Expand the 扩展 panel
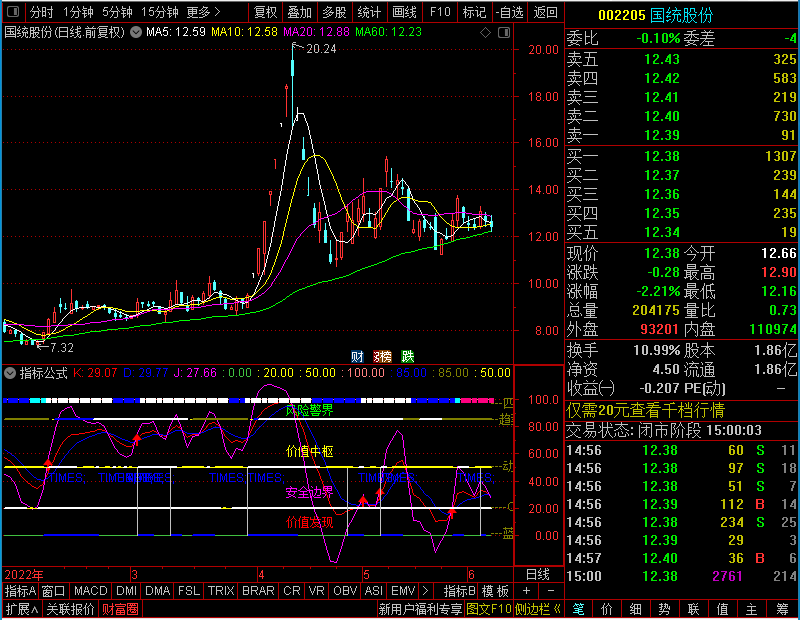The height and width of the screenshot is (620, 800). coord(22,609)
